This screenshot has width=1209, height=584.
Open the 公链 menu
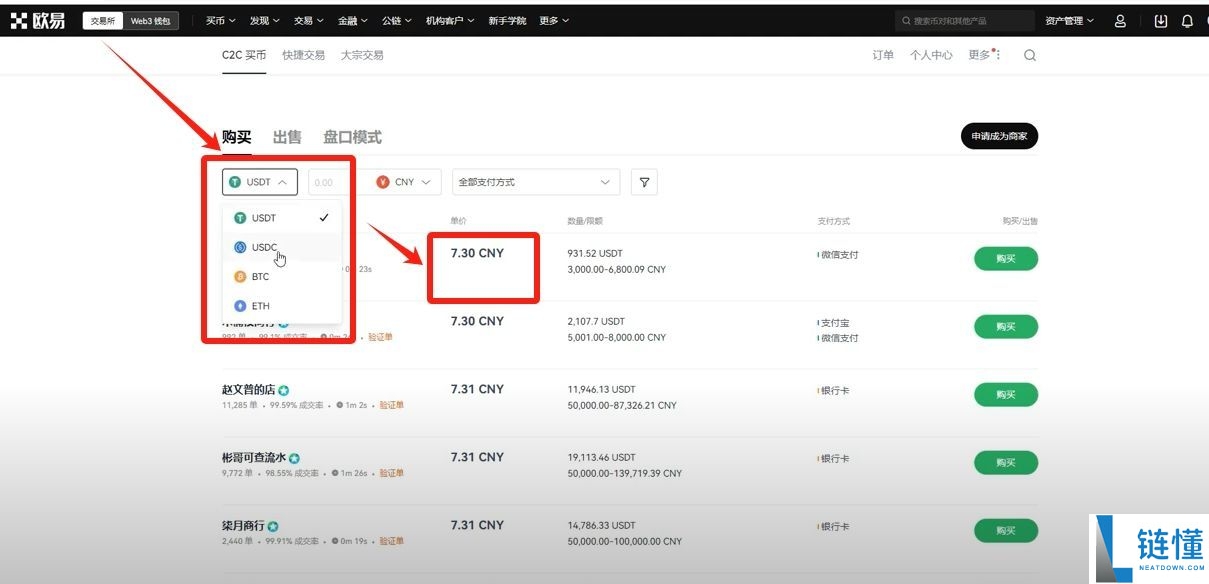[x=397, y=21]
